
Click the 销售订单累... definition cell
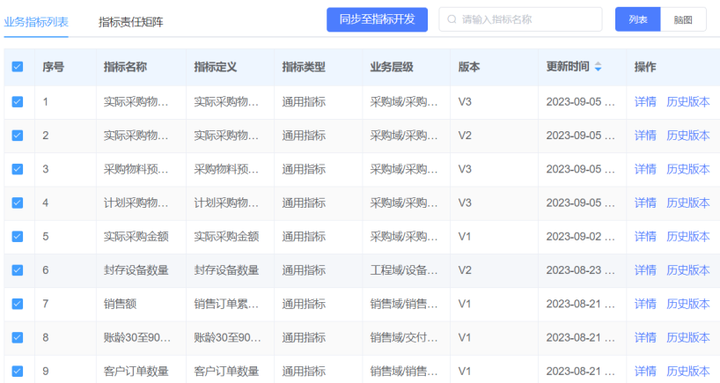point(226,304)
